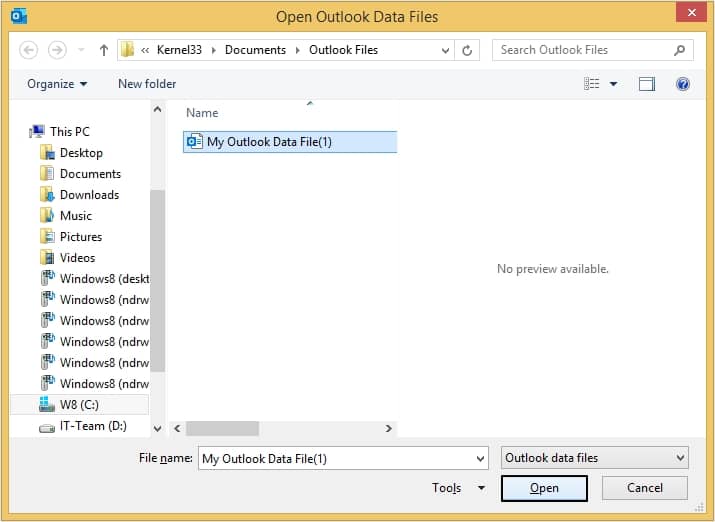Open the Organize menu

click(57, 84)
